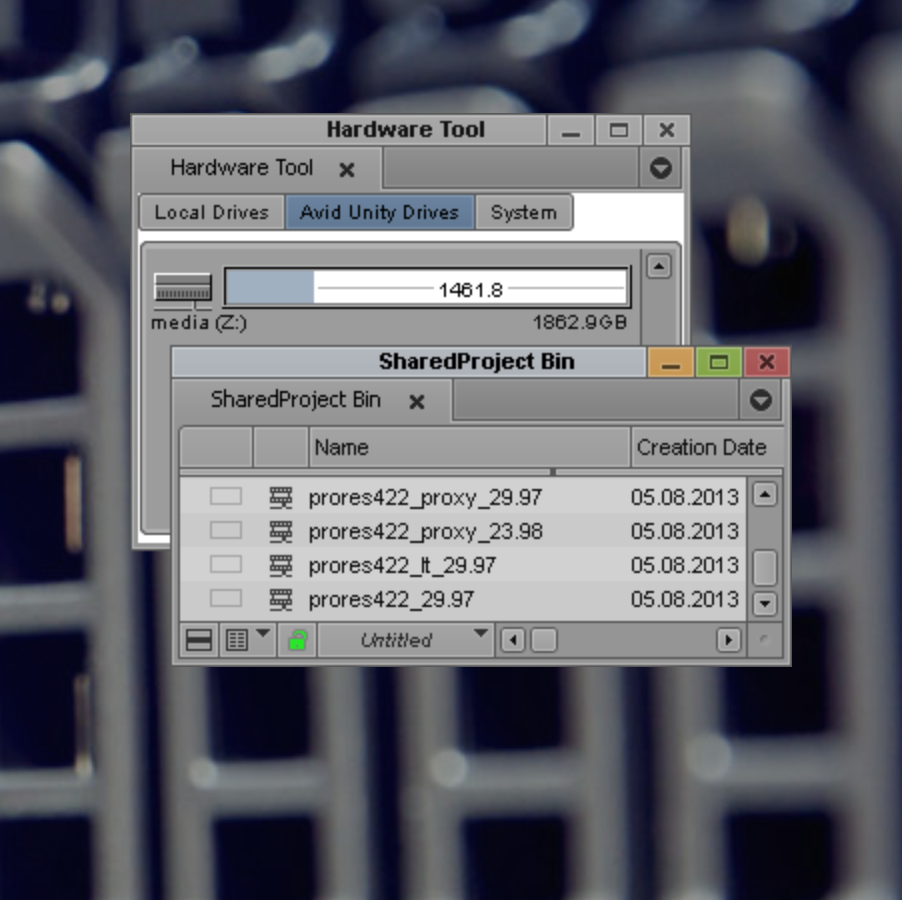This screenshot has width=902, height=900.
Task: Select the media (Z:) drive icon
Action: pos(182,289)
